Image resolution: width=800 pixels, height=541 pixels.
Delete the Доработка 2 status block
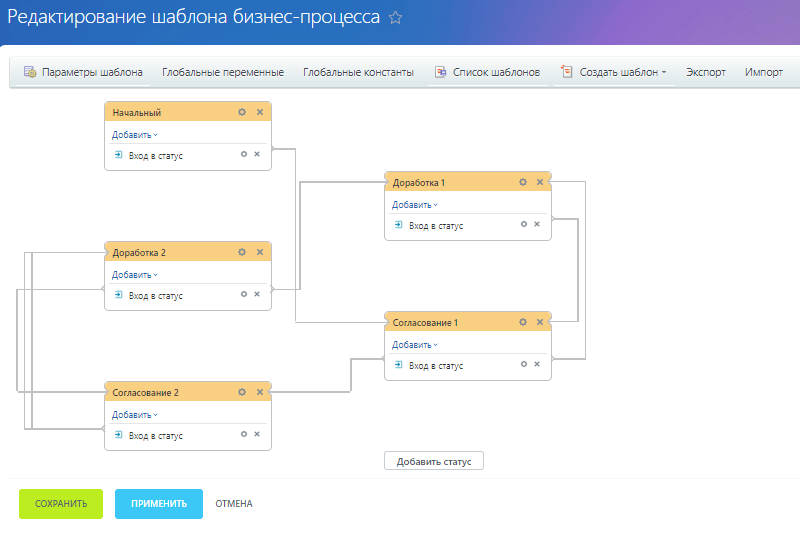pos(260,252)
